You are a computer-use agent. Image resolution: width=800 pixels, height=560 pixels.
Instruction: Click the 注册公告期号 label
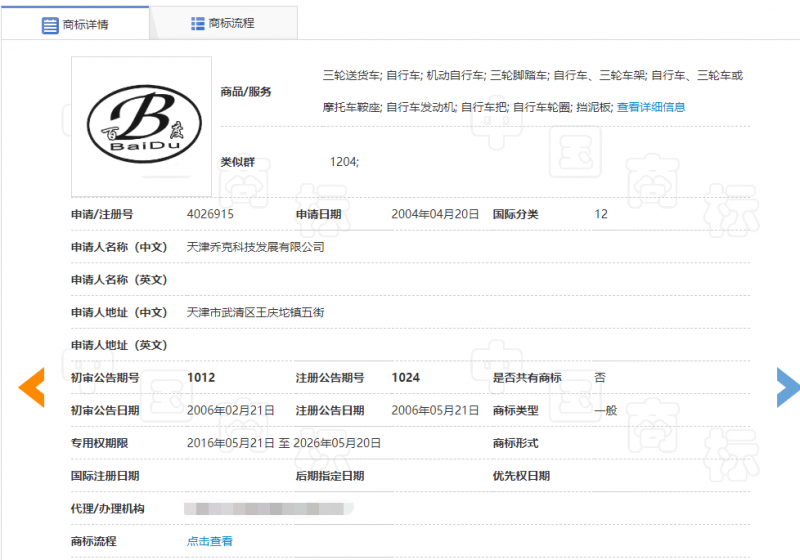pyautogui.click(x=330, y=377)
